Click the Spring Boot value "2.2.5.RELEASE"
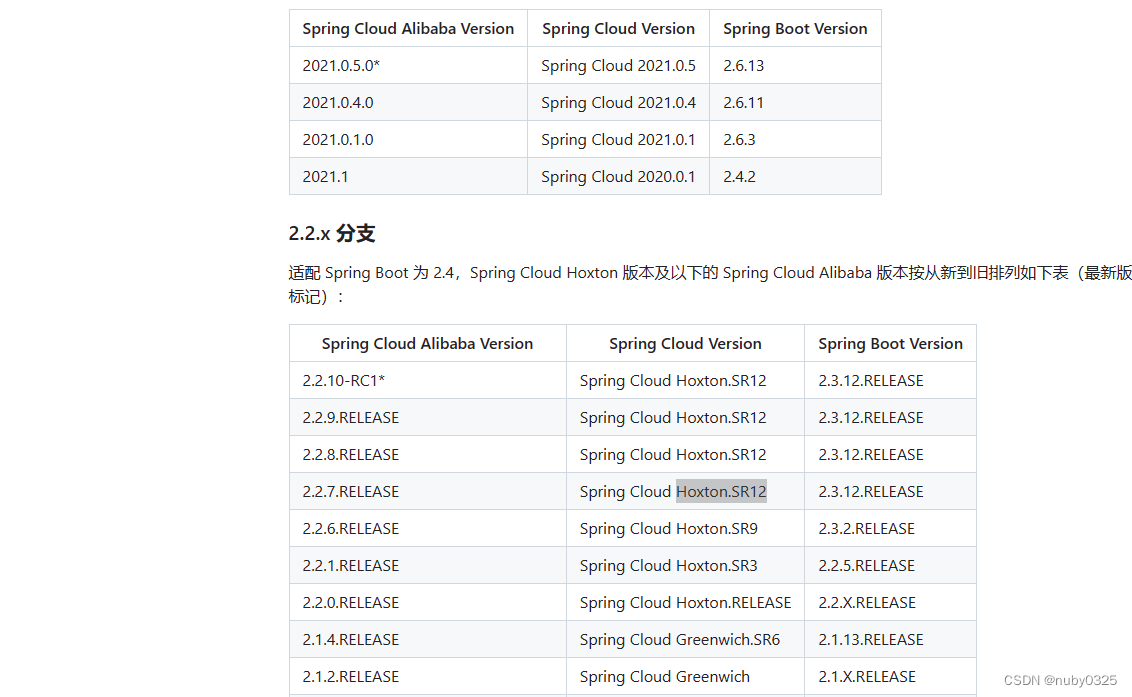Screen dimensions: 1132x697 tap(866, 565)
